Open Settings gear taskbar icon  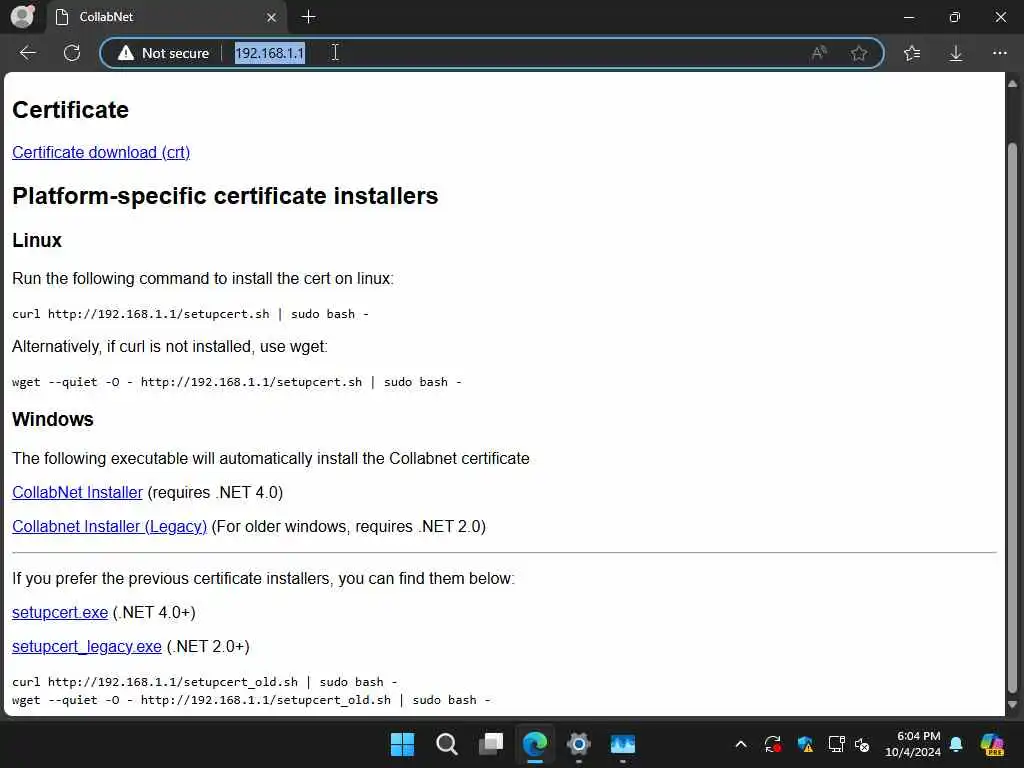[579, 744]
